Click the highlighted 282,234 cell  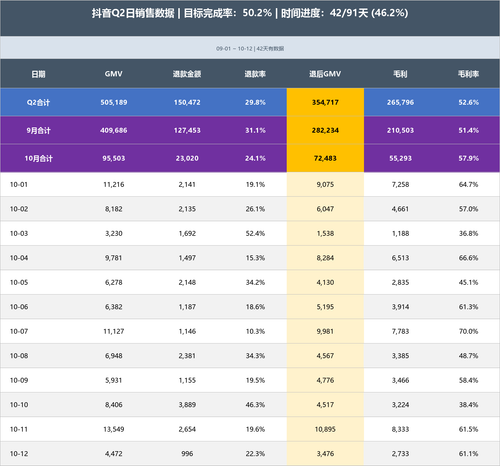coord(325,130)
